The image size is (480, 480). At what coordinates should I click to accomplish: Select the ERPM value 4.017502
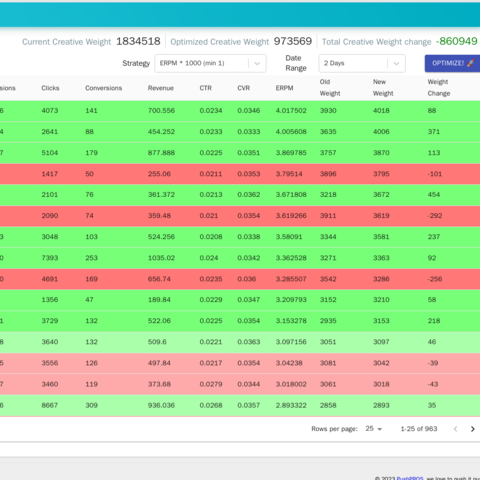click(291, 111)
